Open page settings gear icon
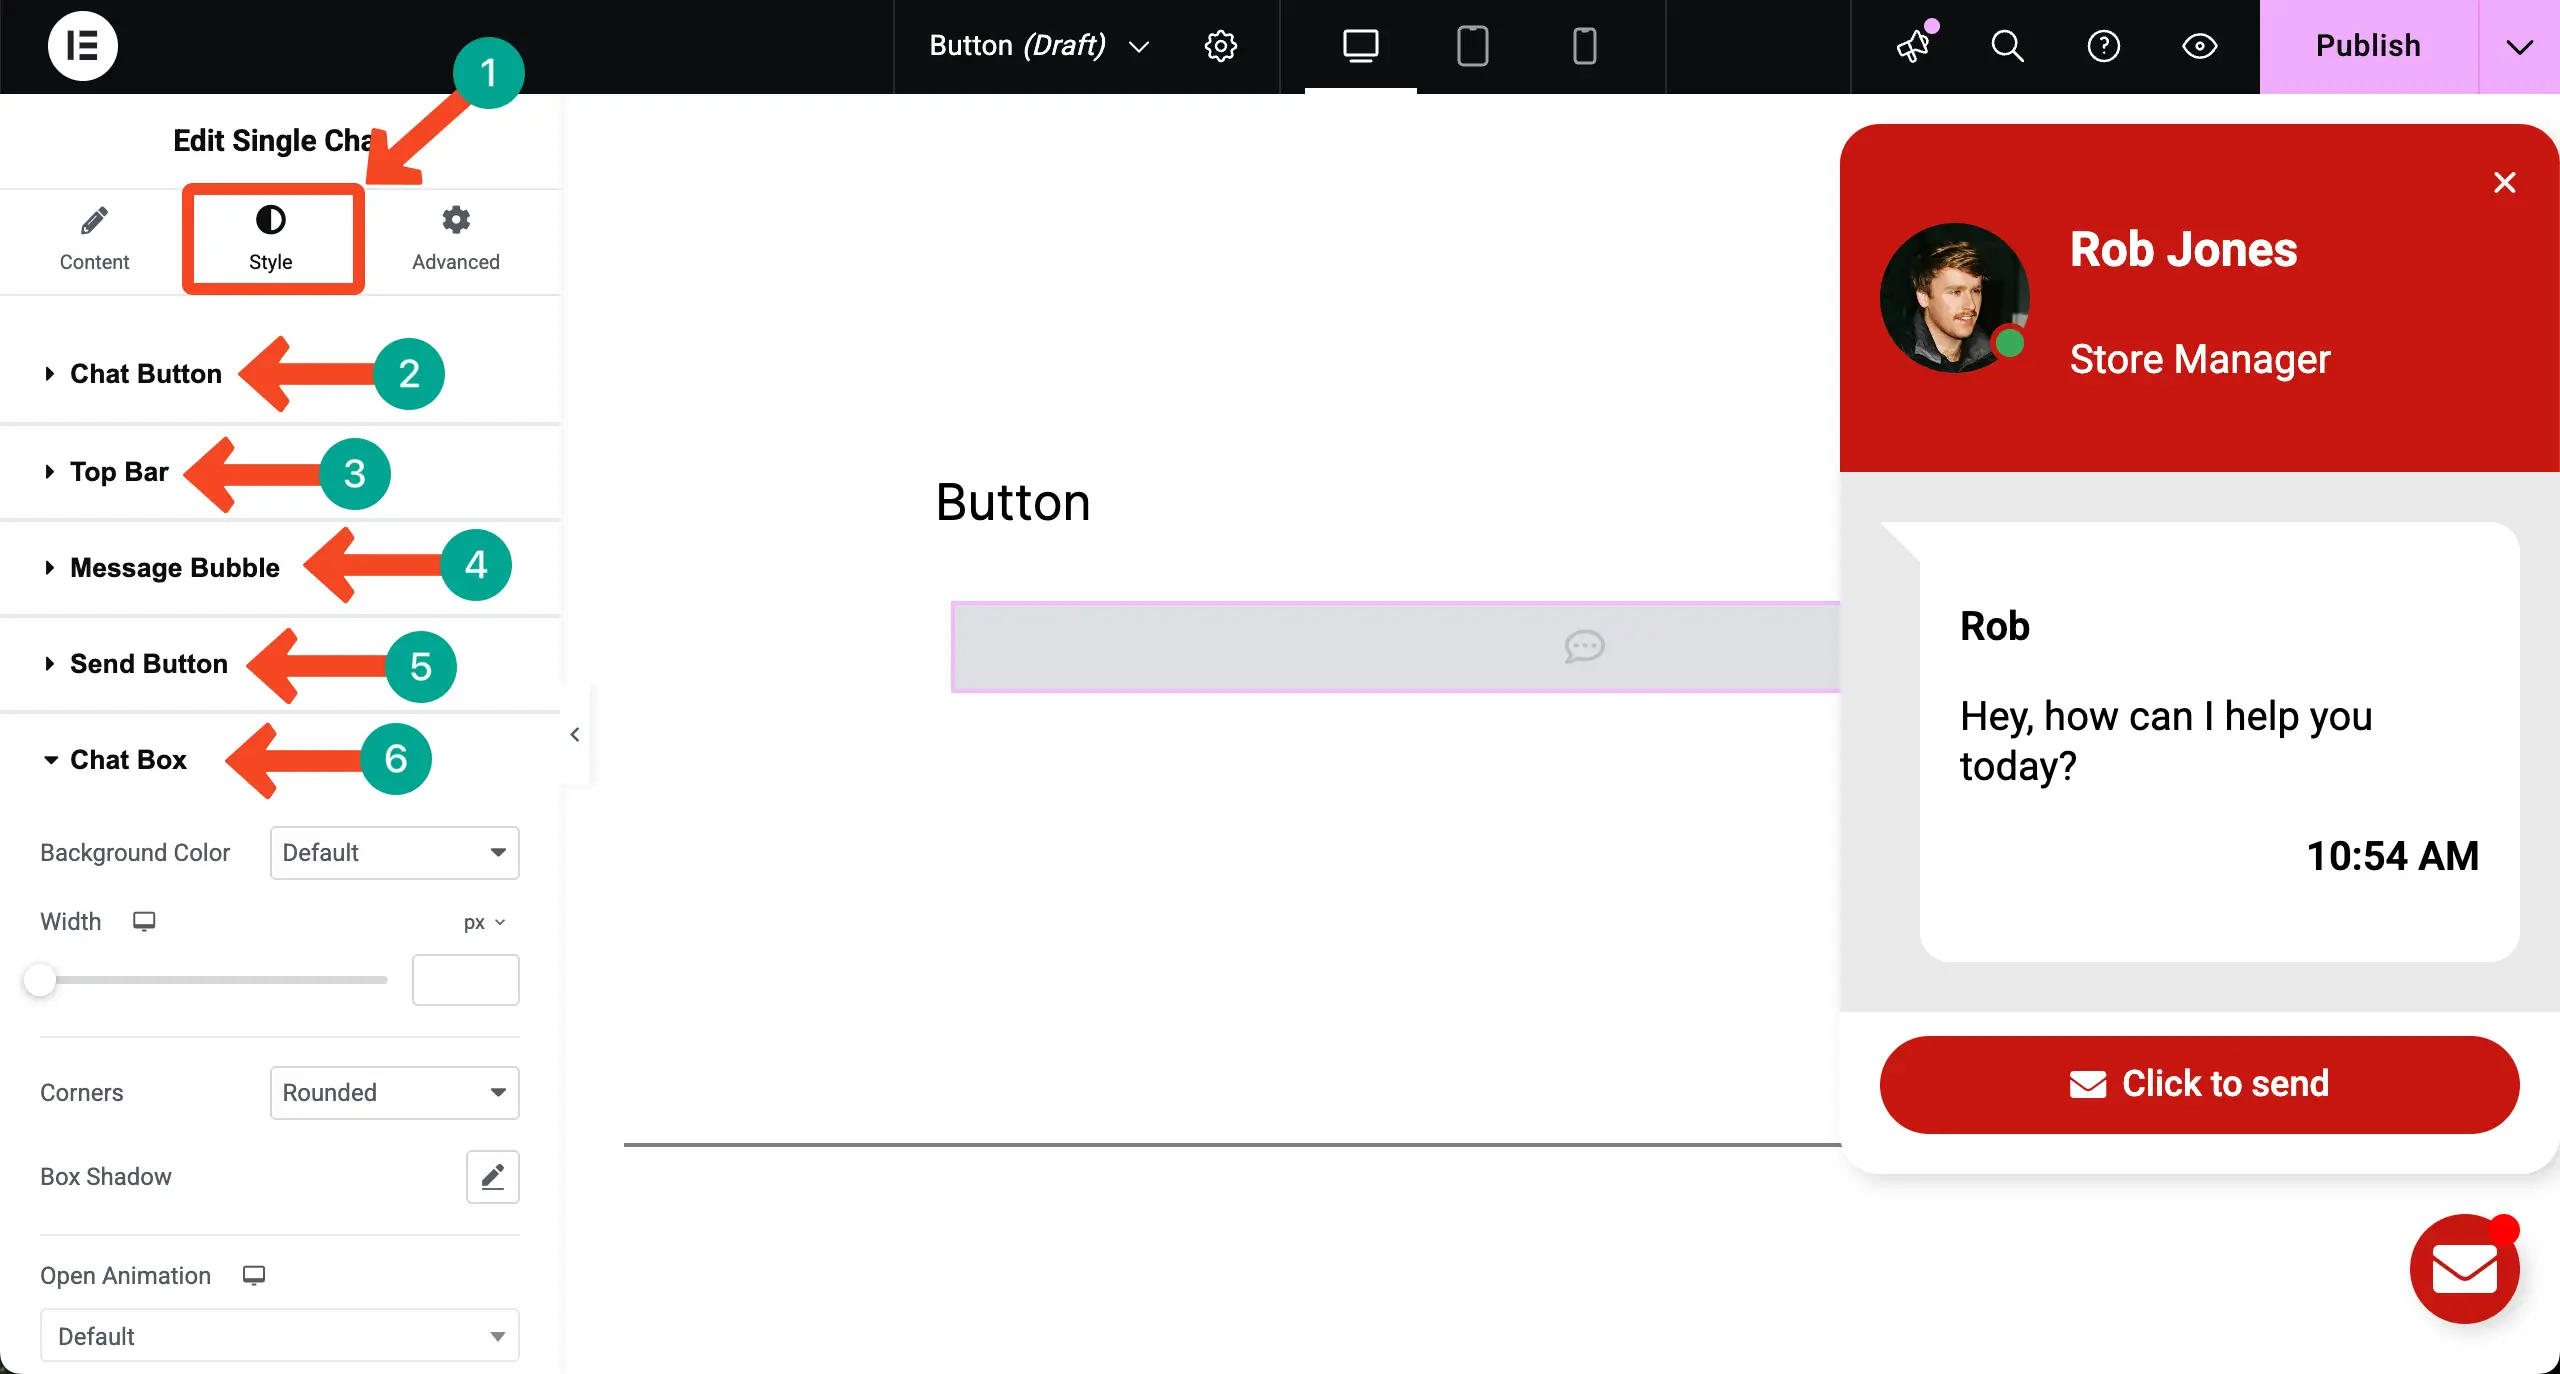The height and width of the screenshot is (1374, 2560). pos(1220,46)
